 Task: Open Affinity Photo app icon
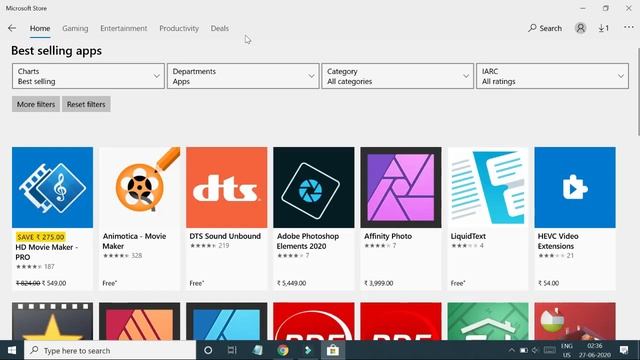401,187
